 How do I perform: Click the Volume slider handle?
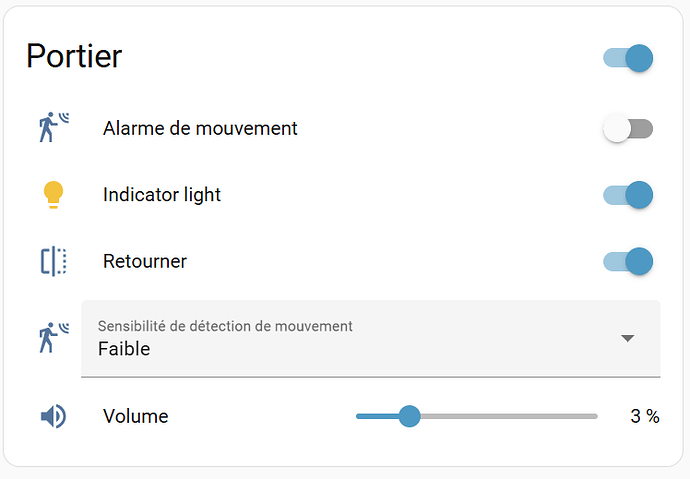point(409,416)
